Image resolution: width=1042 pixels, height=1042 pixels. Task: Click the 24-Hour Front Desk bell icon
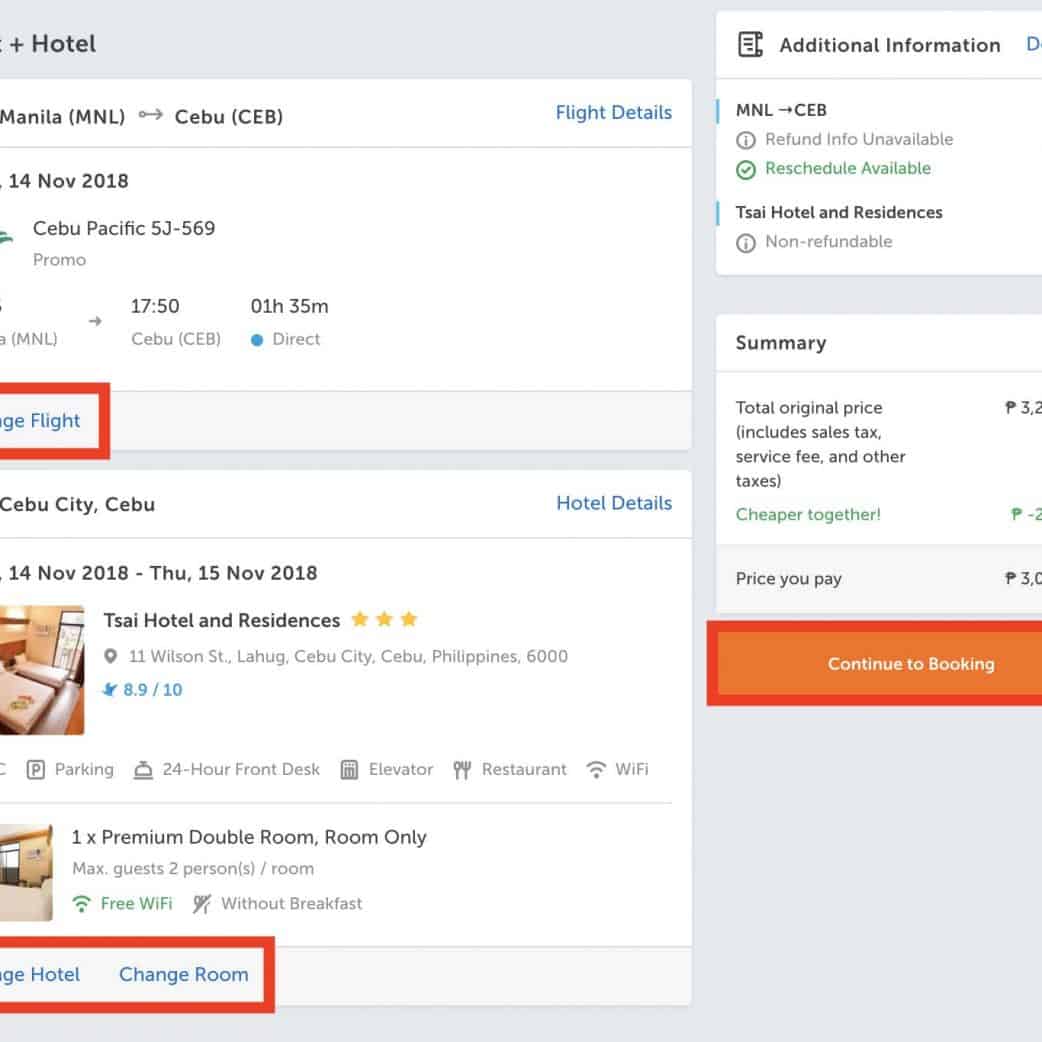143,770
